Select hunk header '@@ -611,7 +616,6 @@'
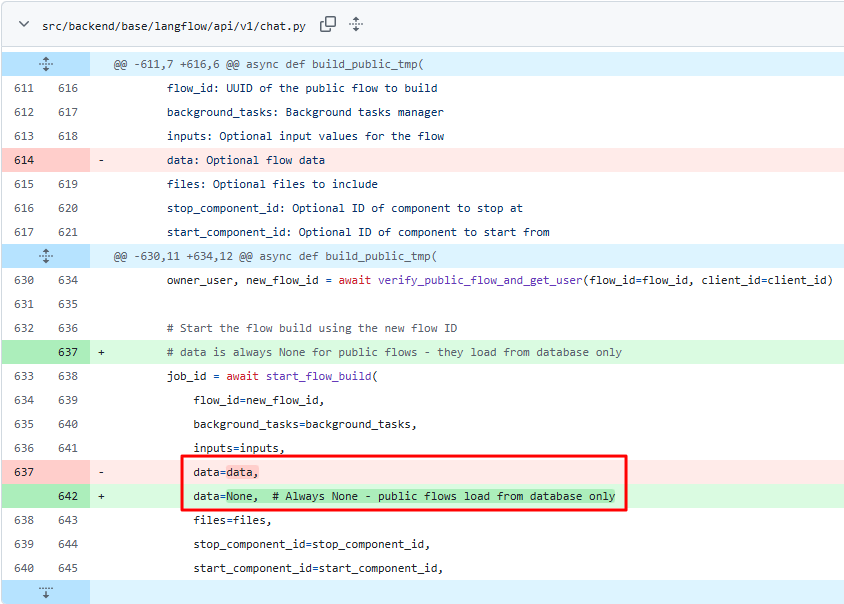Viewport: 844px width, 604px height. point(176,64)
